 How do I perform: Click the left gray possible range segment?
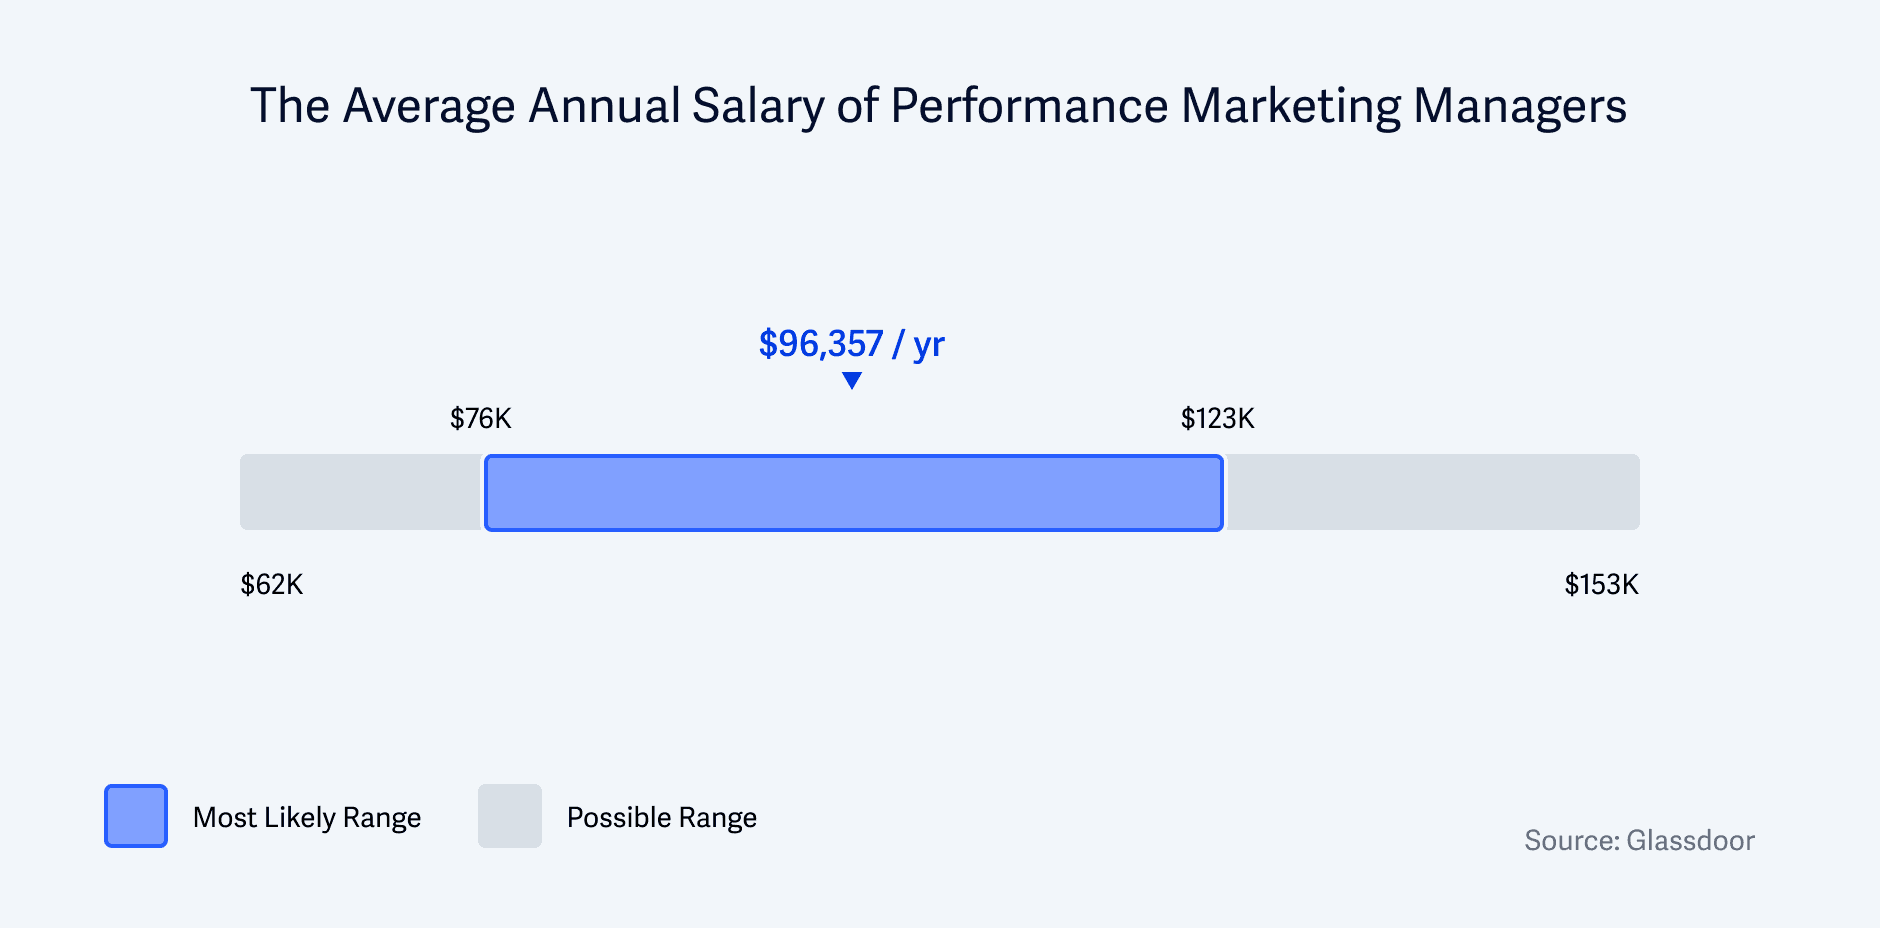coord(361,492)
